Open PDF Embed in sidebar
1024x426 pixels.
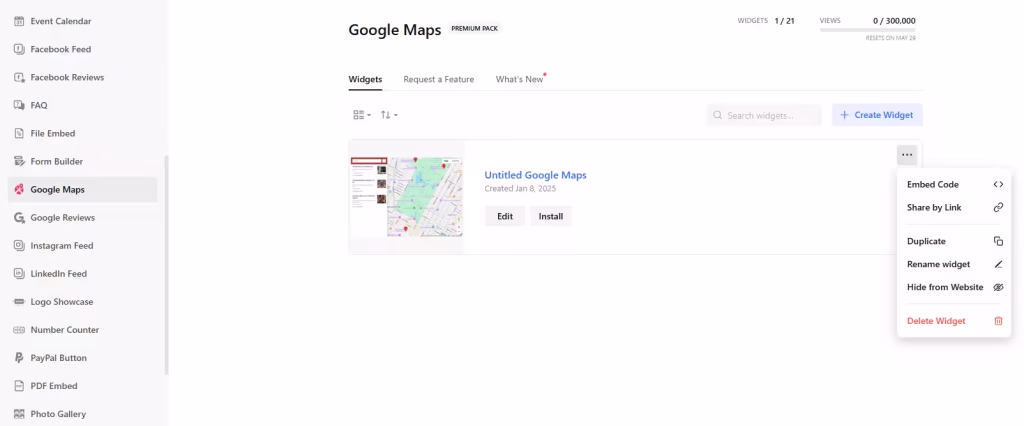[x=82, y=386]
